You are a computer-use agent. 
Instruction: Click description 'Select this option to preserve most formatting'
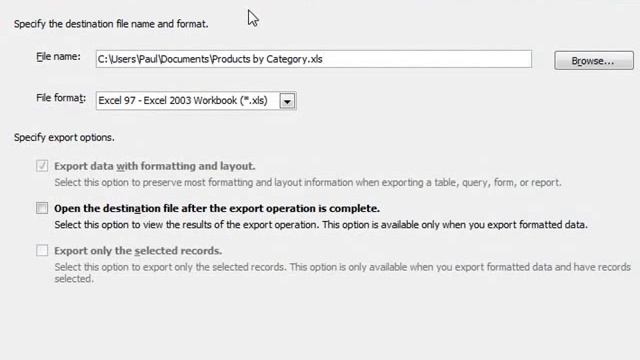(308, 182)
